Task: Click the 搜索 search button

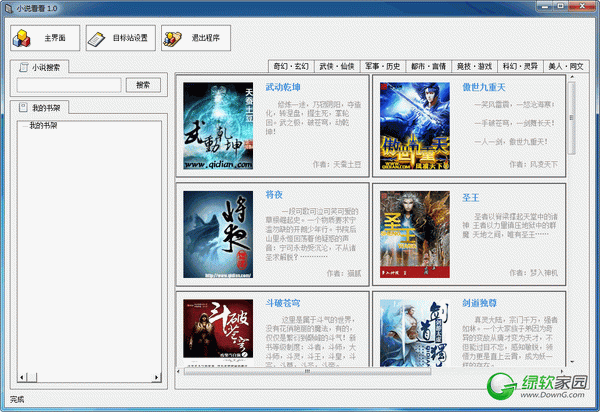Action: [143, 85]
